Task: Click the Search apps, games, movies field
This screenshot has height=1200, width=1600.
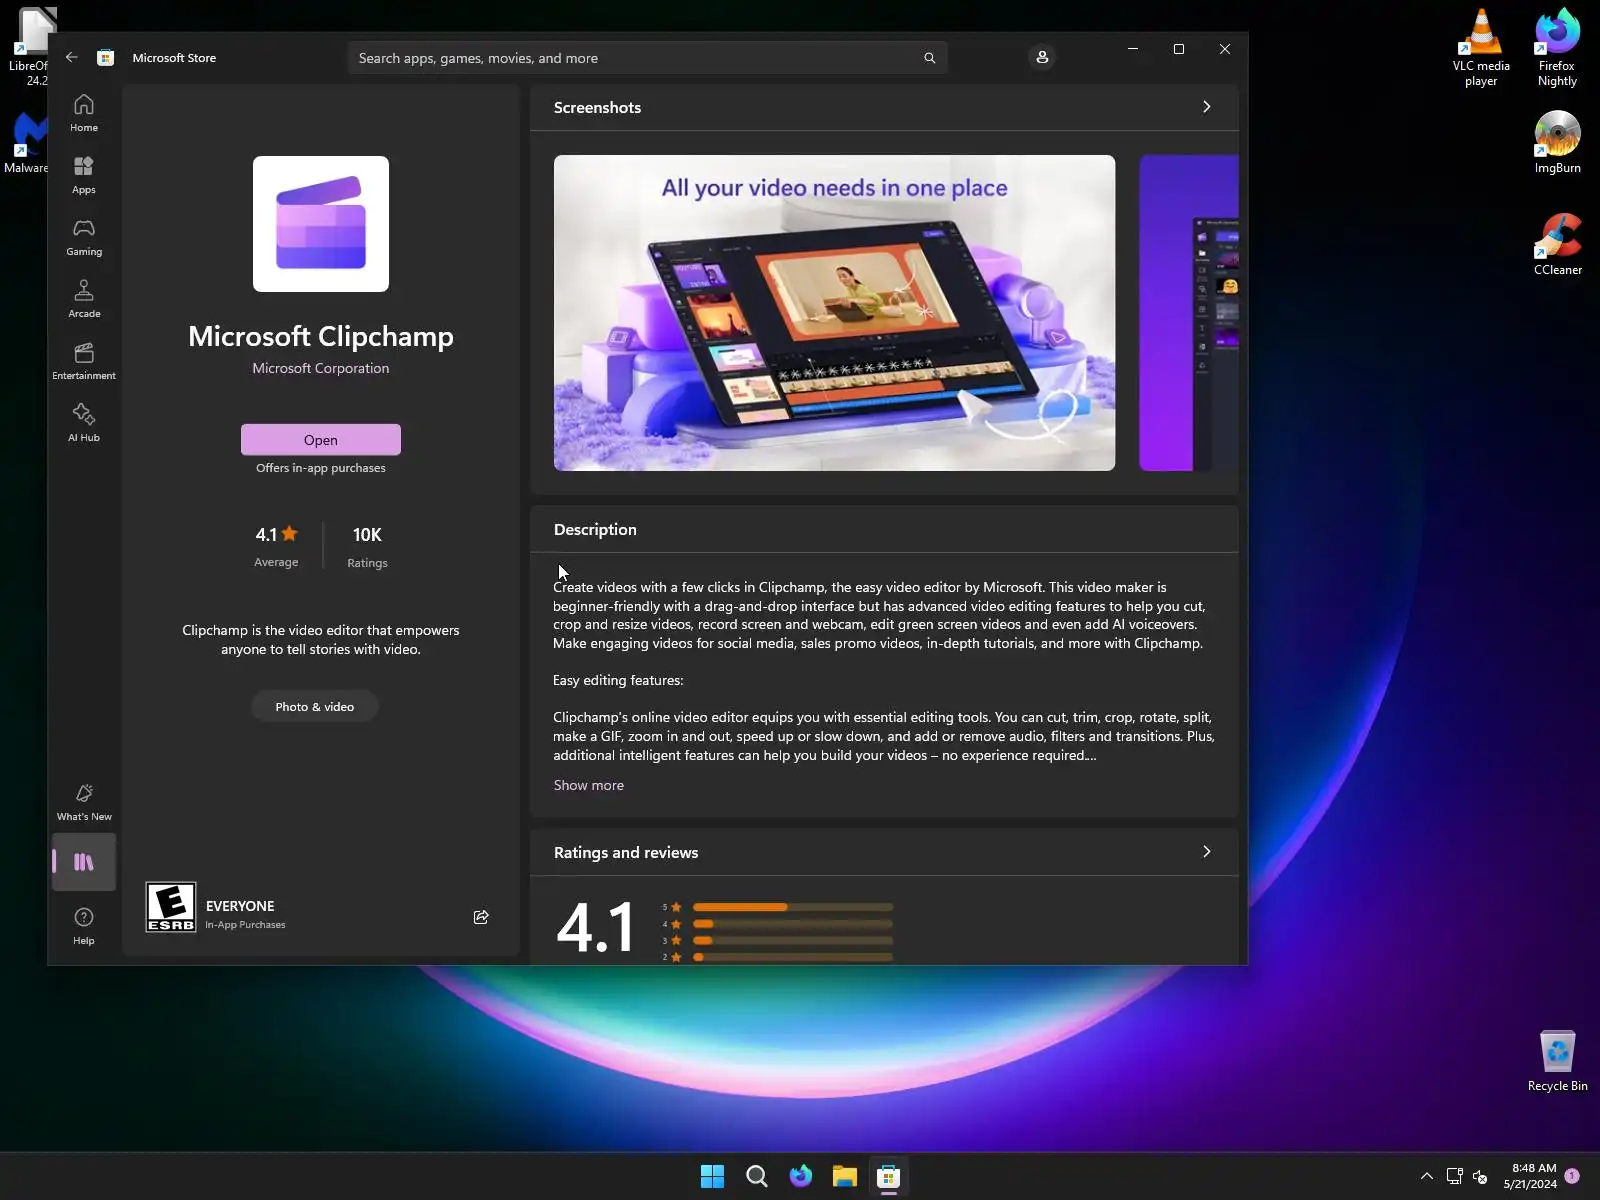Action: (x=648, y=58)
